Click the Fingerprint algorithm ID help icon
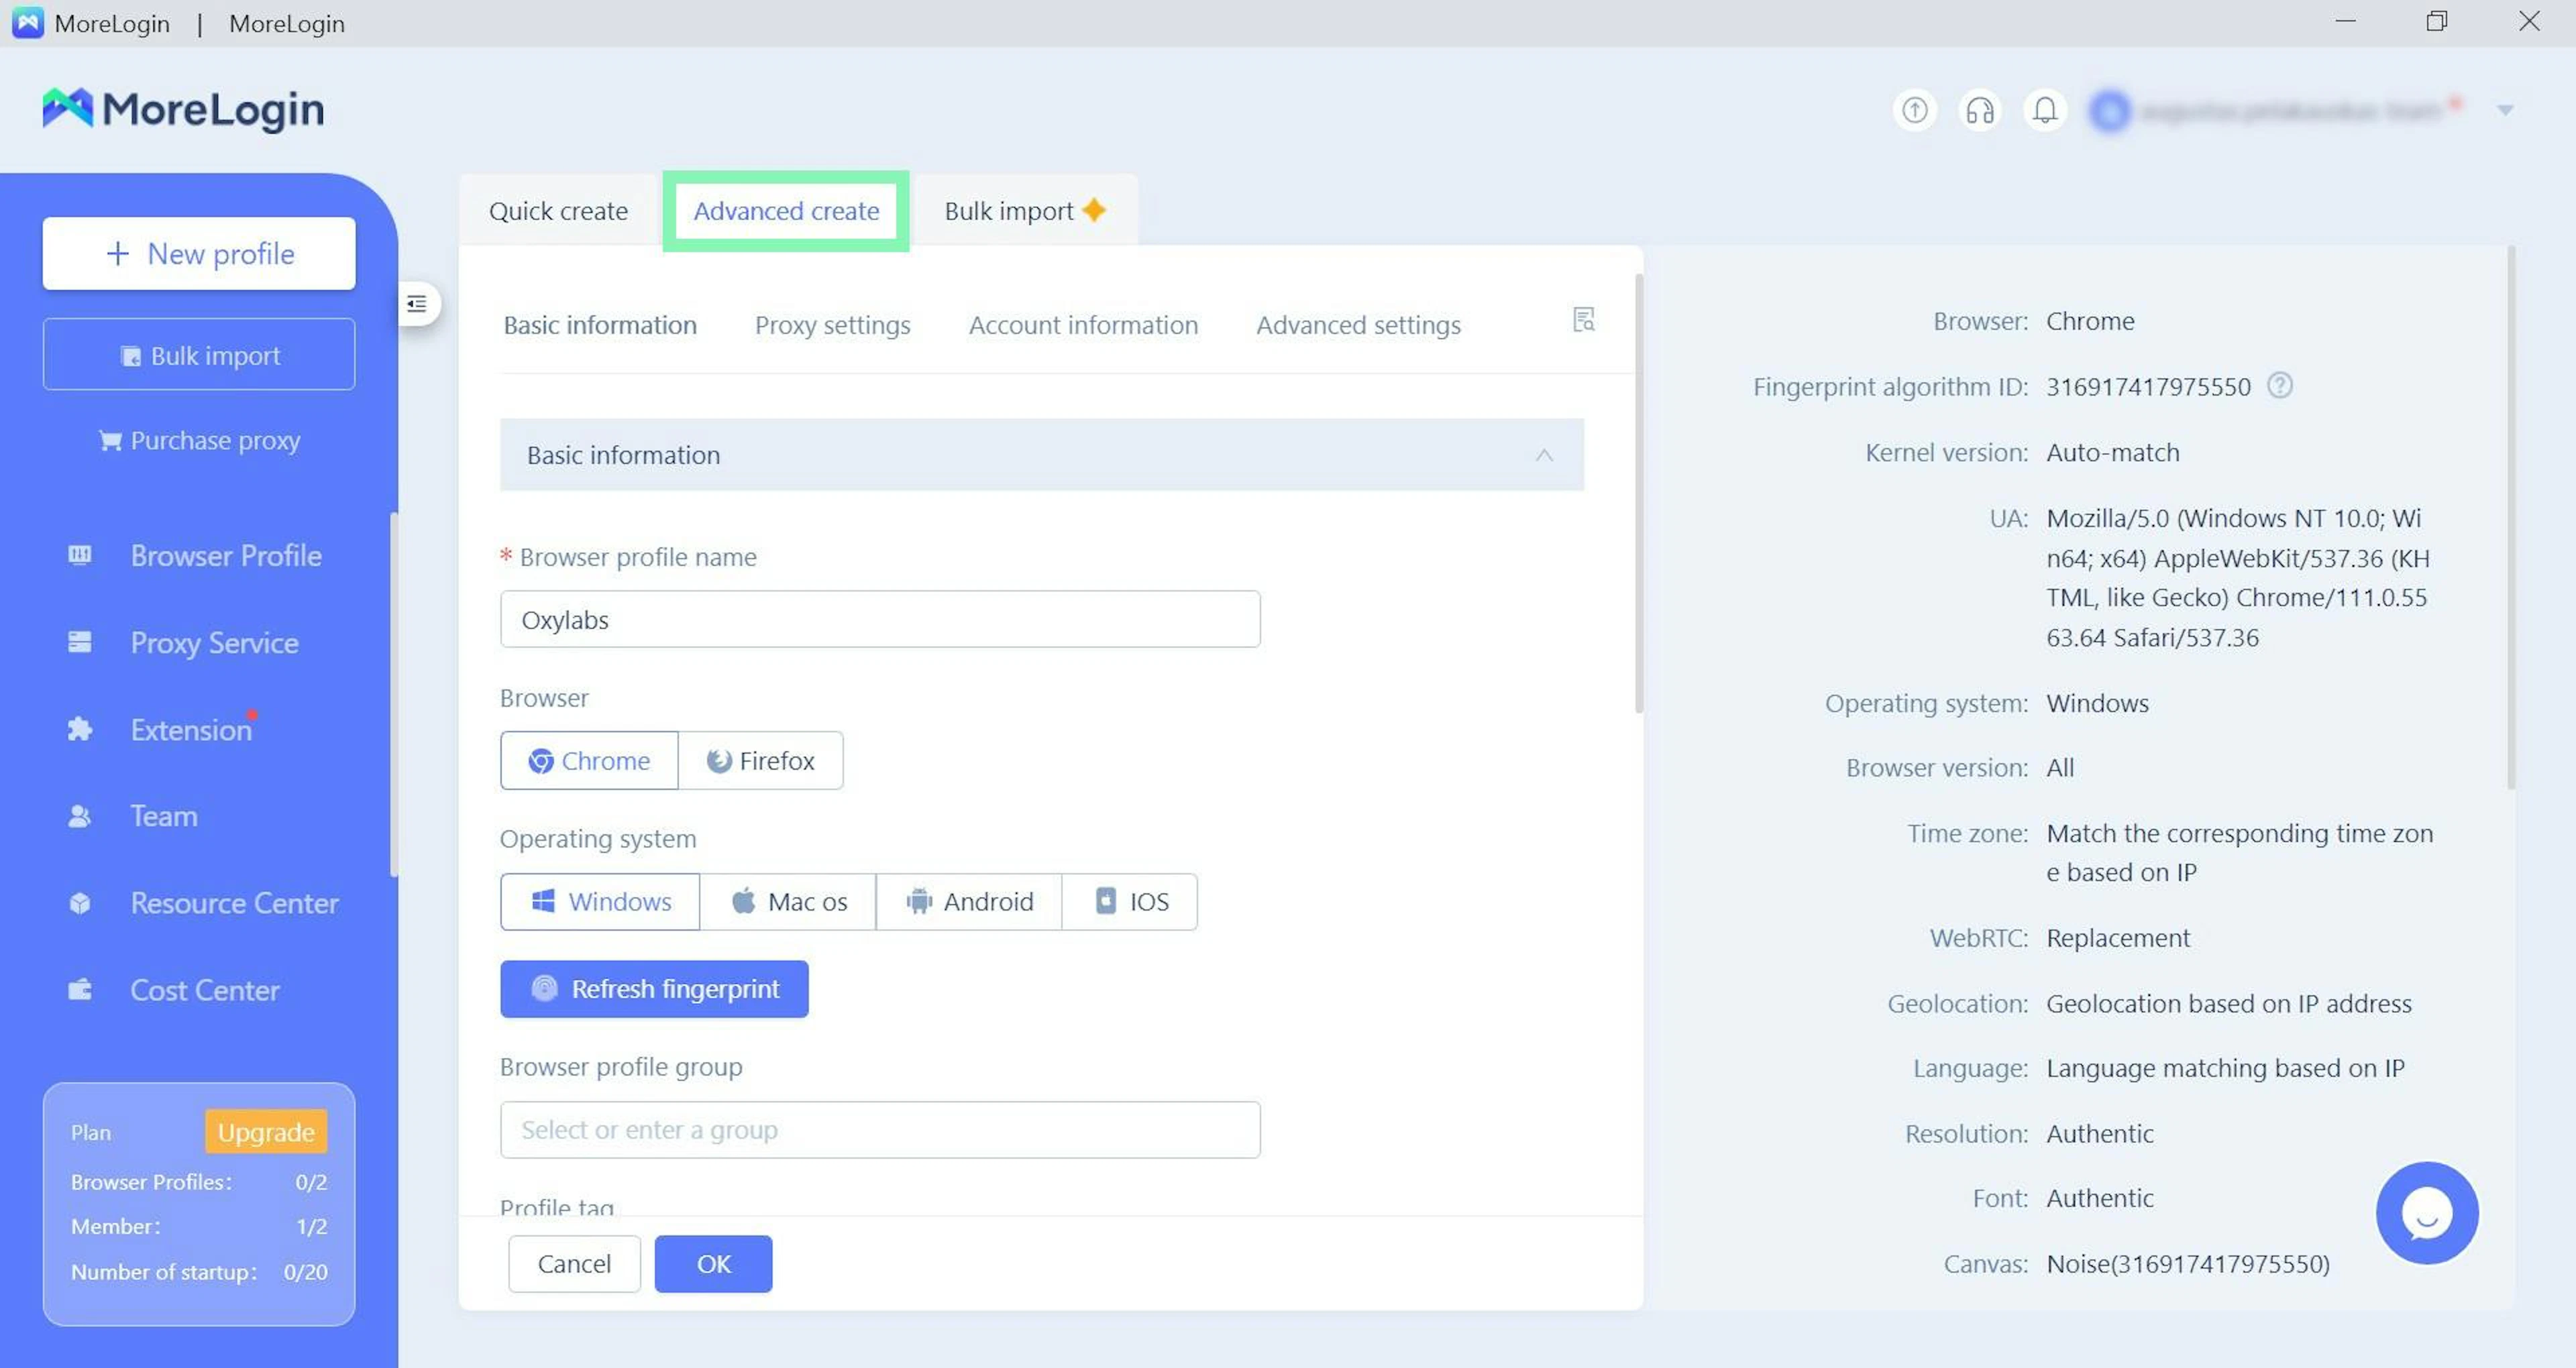The image size is (2576, 1368). coord(2279,386)
